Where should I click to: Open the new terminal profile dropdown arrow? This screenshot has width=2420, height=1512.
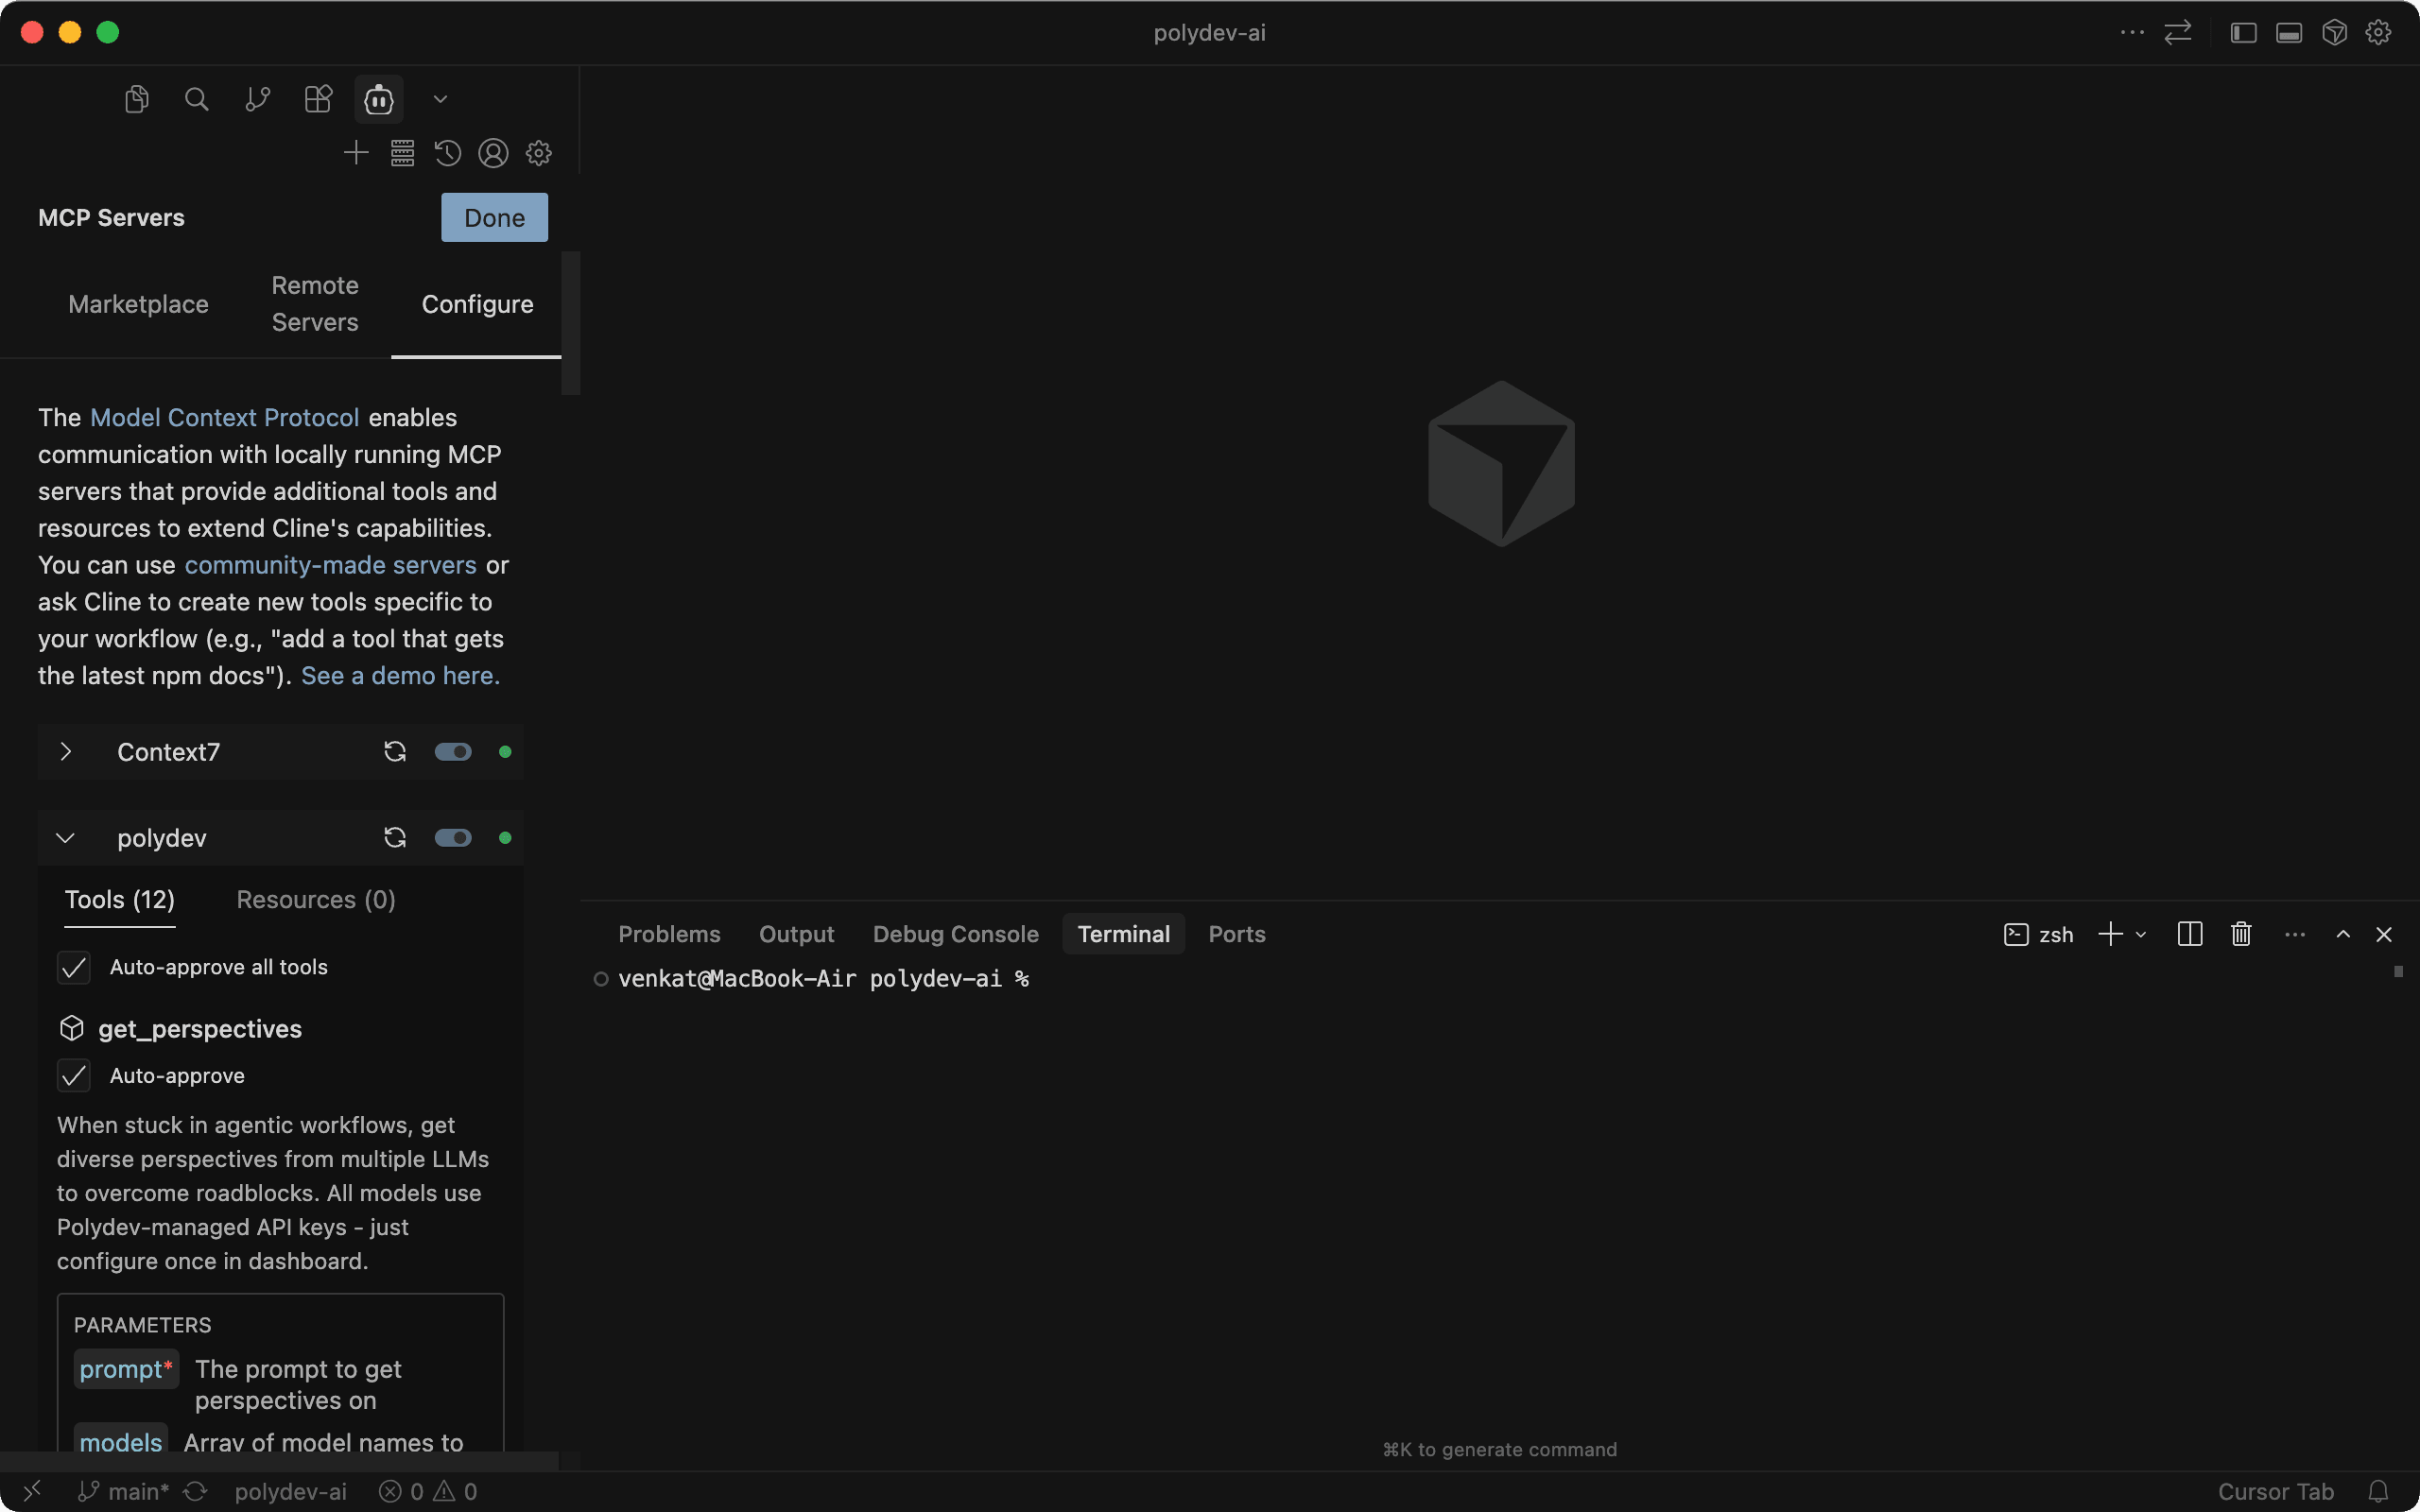tap(2141, 935)
